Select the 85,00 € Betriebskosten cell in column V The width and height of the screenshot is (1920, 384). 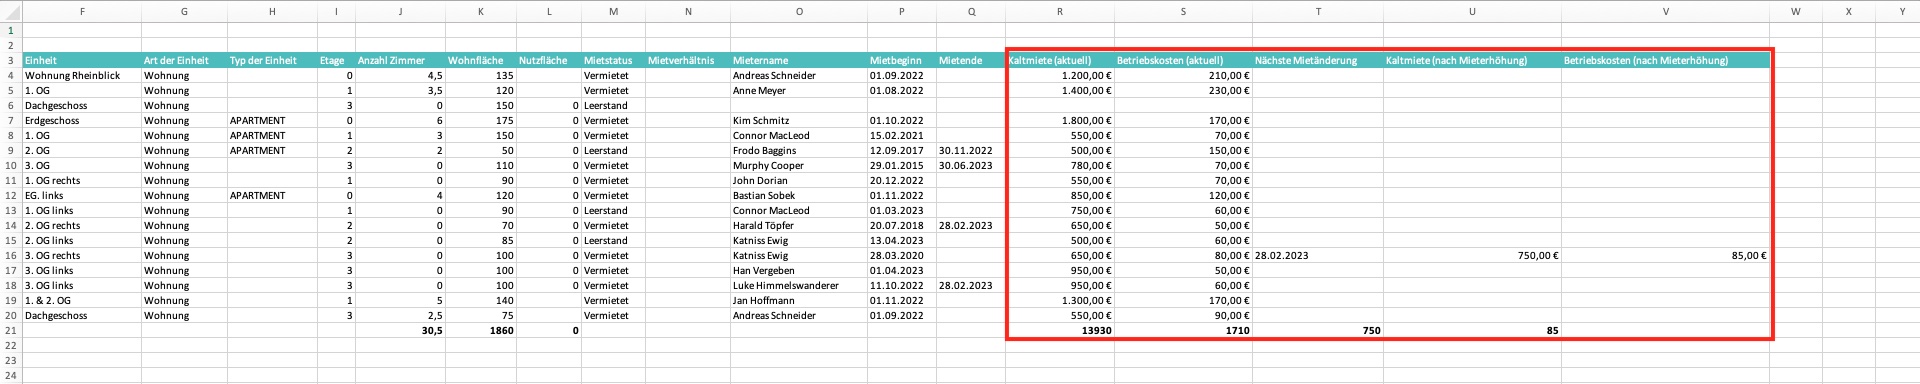pyautogui.click(x=1665, y=255)
